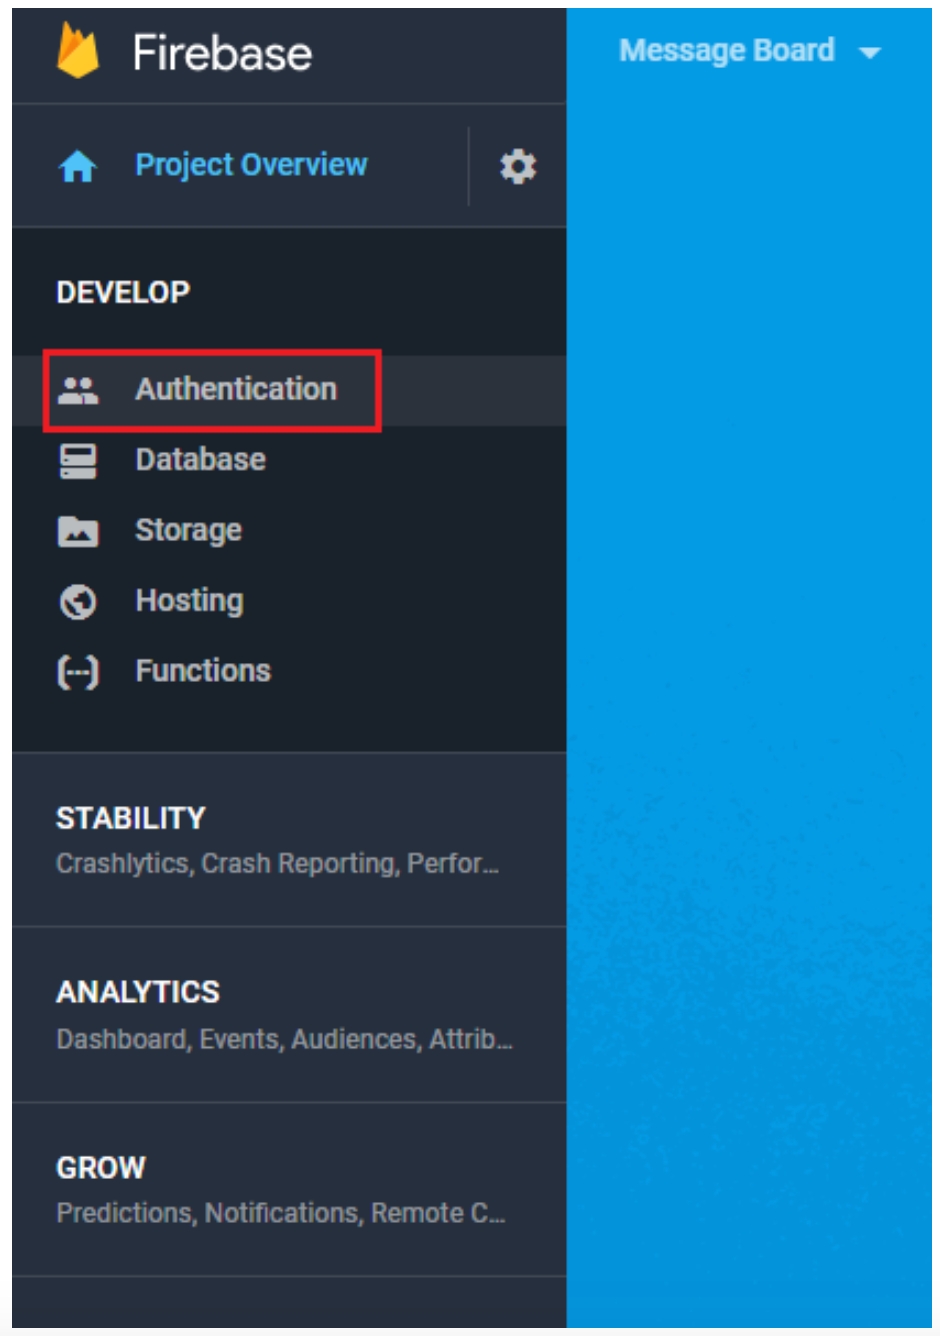This screenshot has height=1336, width=940.
Task: Click the Authentication people icon
Action: [78, 390]
